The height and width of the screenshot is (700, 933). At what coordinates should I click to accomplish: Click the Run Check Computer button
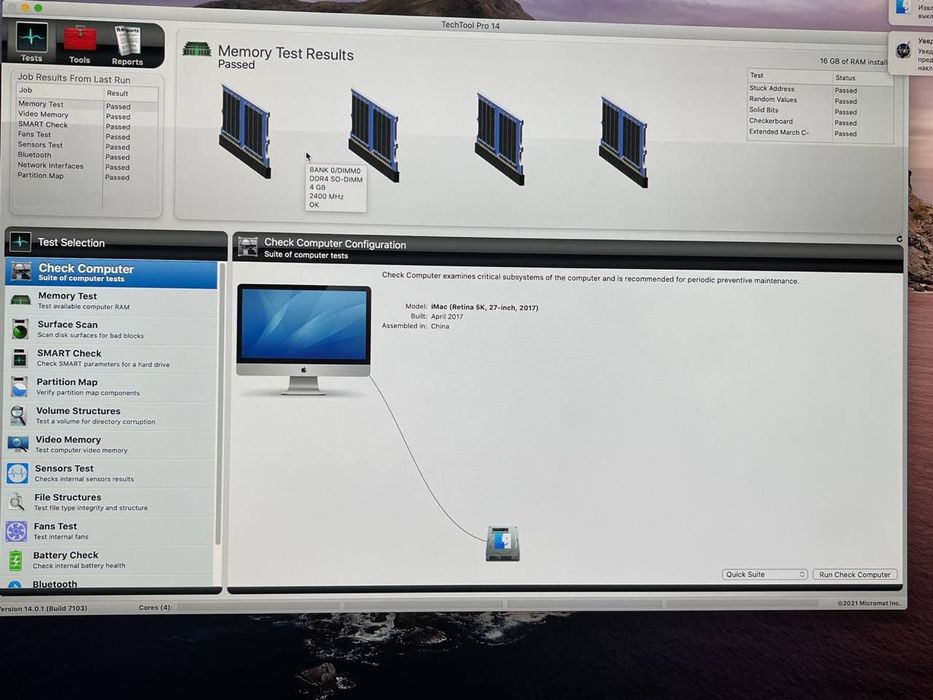point(854,574)
